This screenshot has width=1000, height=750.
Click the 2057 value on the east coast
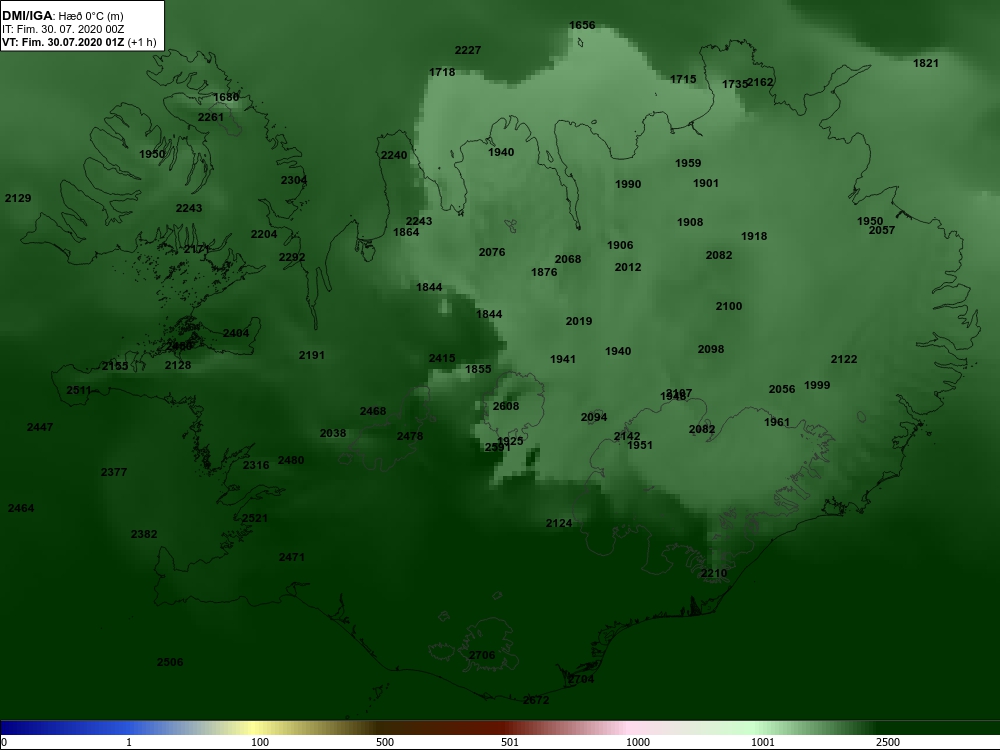tap(882, 230)
